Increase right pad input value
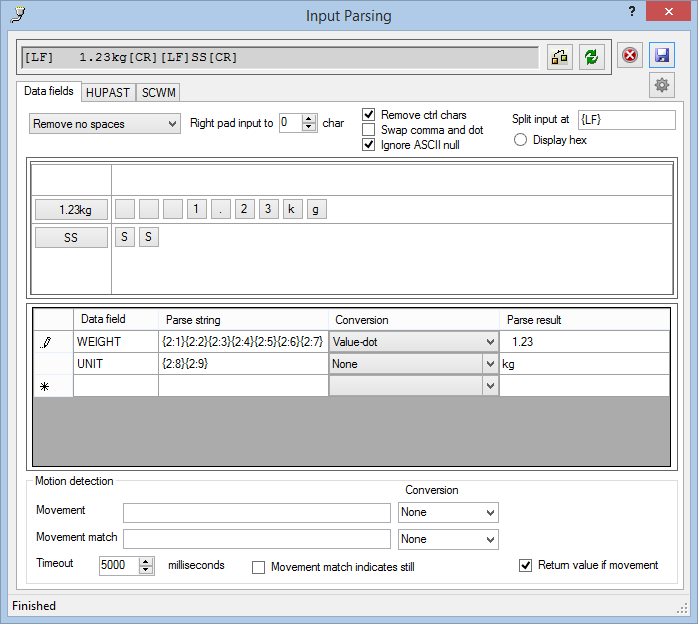This screenshot has width=698, height=624. (x=308, y=119)
